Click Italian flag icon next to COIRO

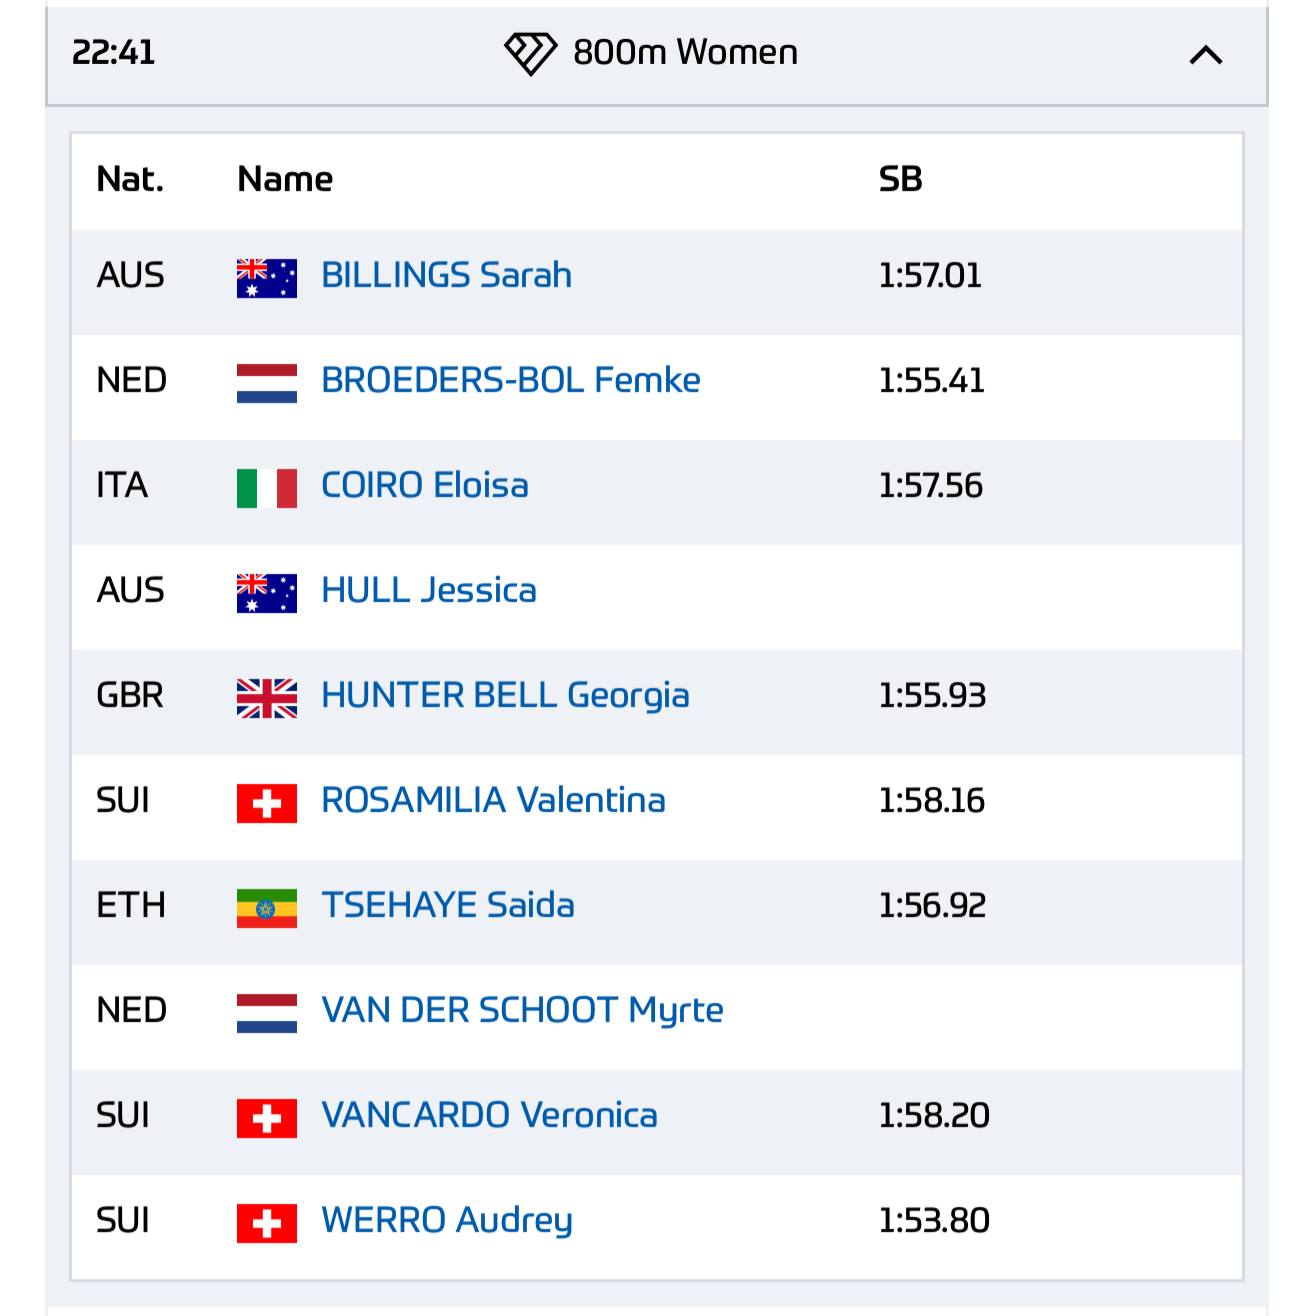[x=267, y=488]
